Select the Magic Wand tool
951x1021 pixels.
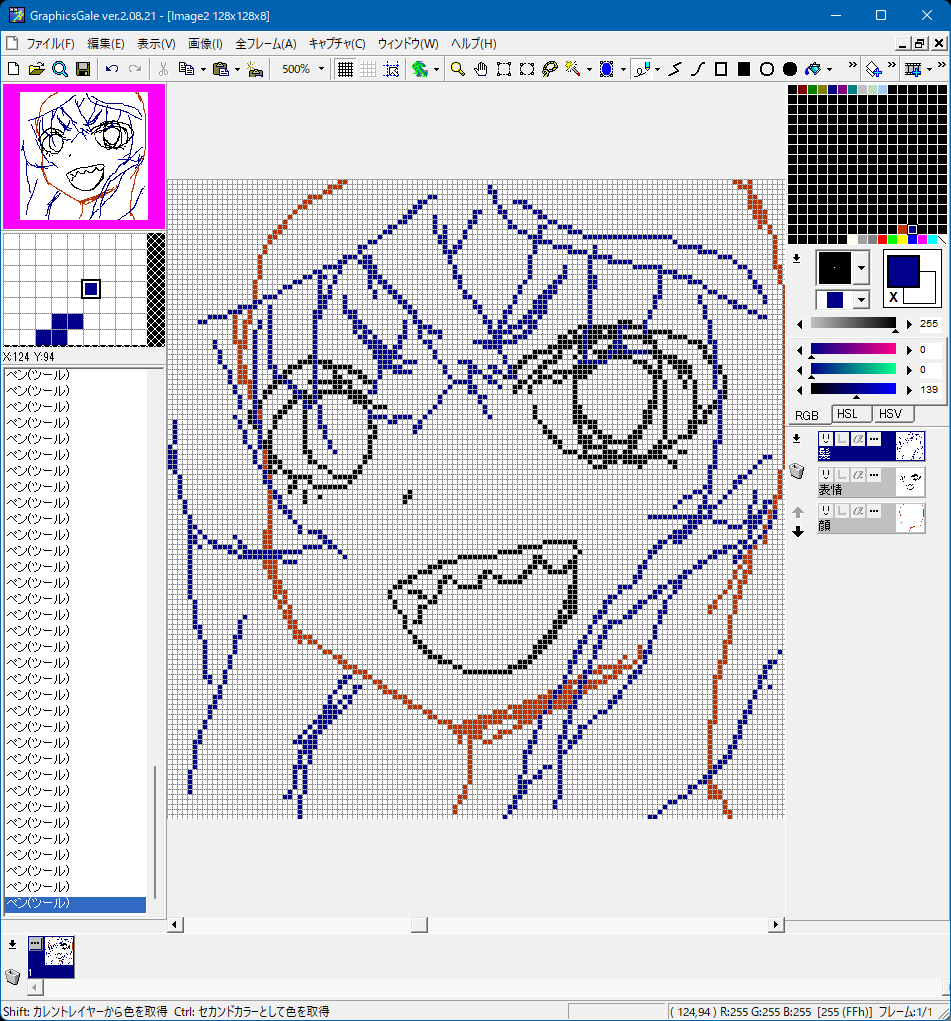coord(573,69)
